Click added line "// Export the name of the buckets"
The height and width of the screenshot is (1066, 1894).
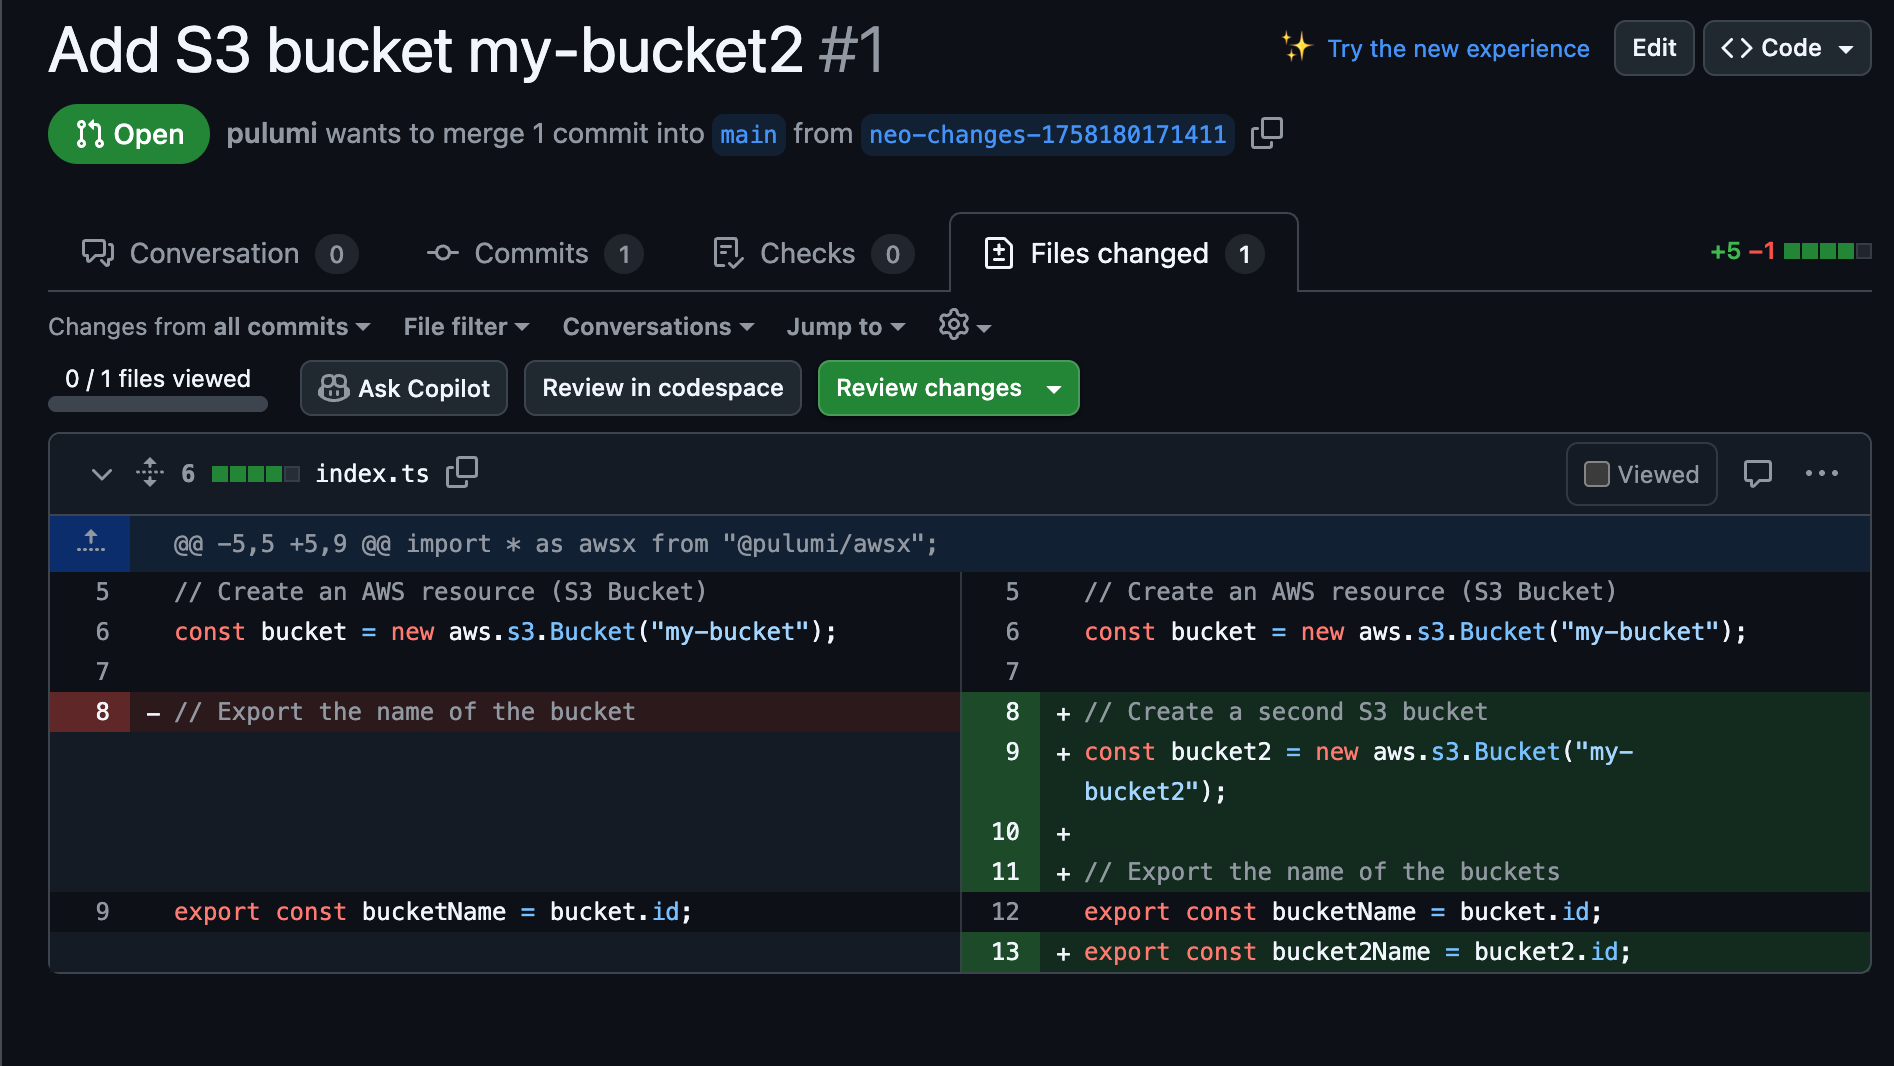(1322, 872)
